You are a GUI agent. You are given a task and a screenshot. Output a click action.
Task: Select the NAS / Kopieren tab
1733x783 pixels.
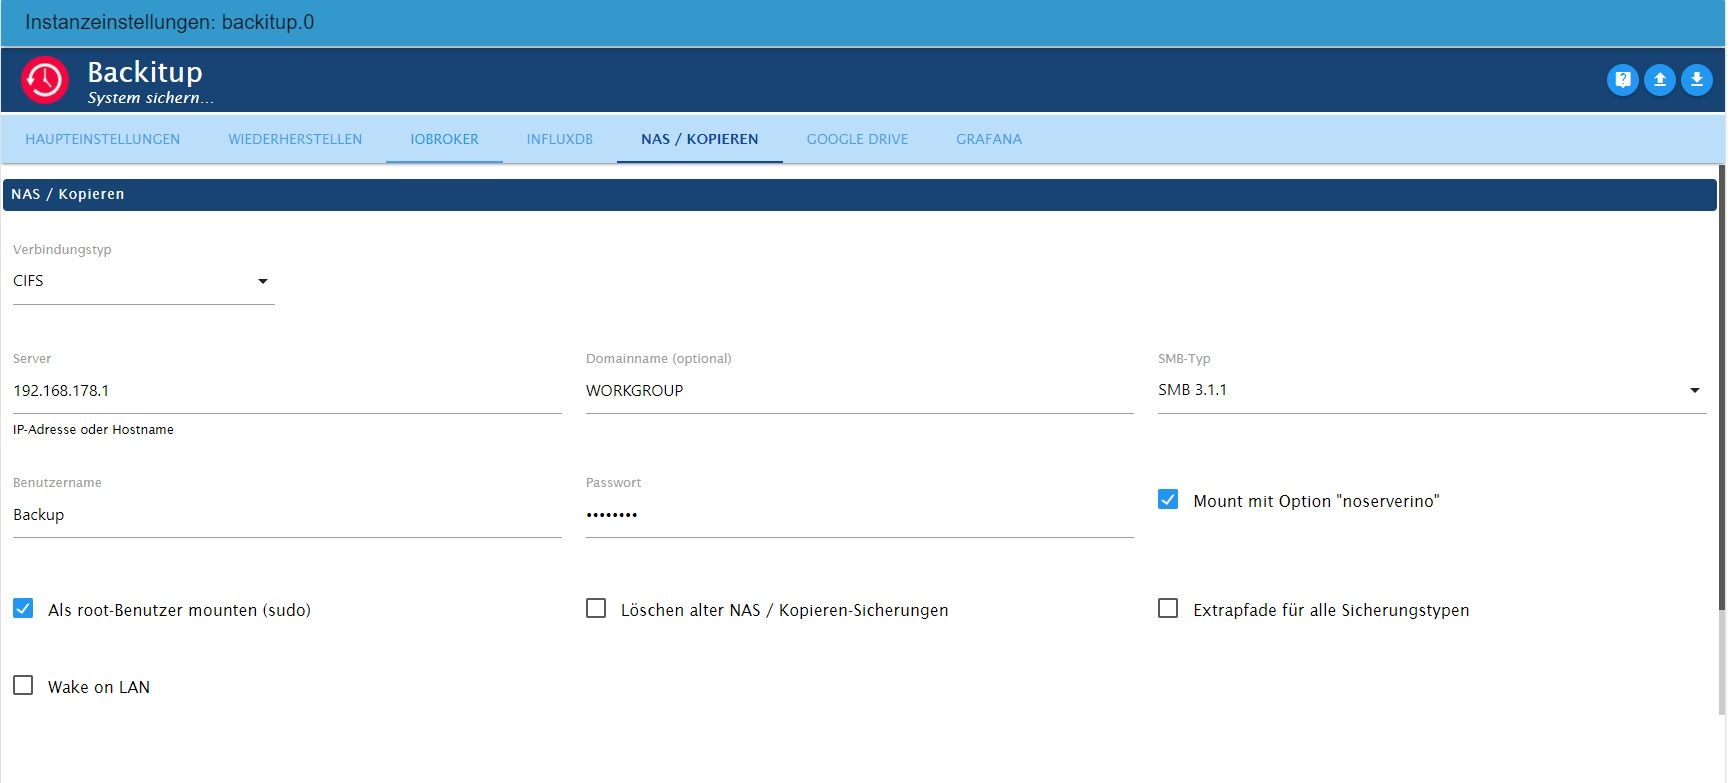point(700,139)
